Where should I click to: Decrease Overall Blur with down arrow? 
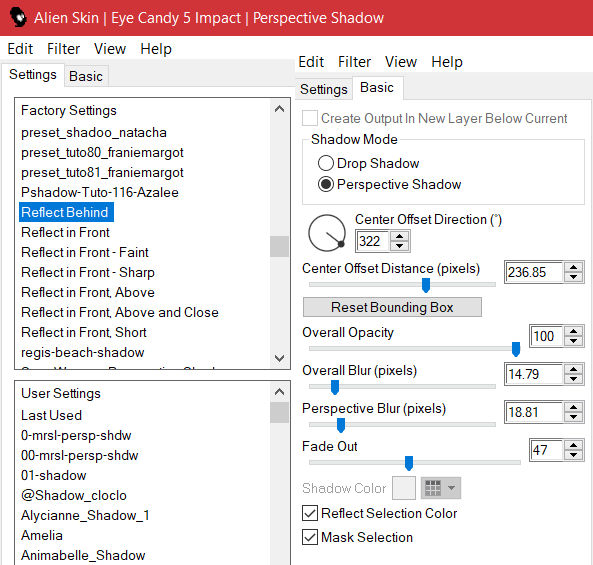[x=573, y=379]
